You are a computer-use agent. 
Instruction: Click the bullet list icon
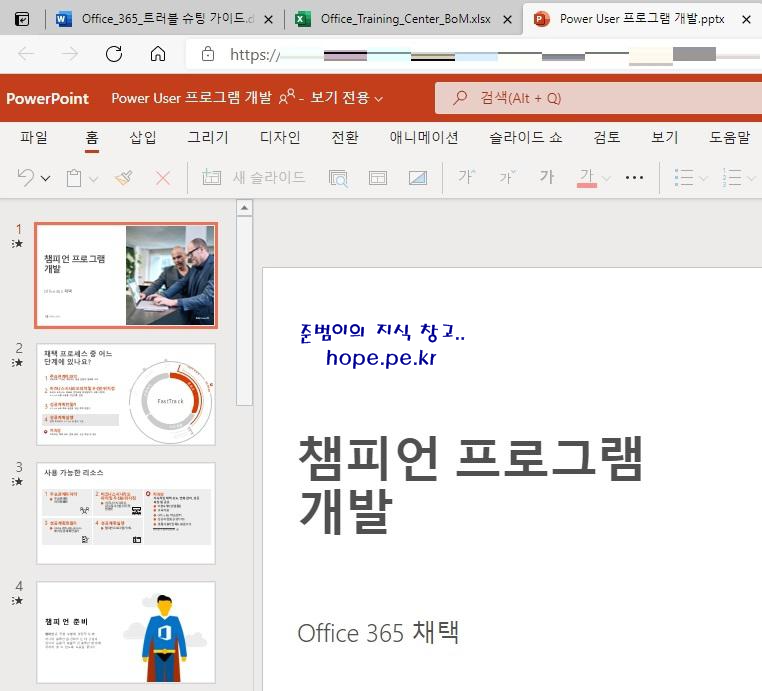[x=684, y=178]
